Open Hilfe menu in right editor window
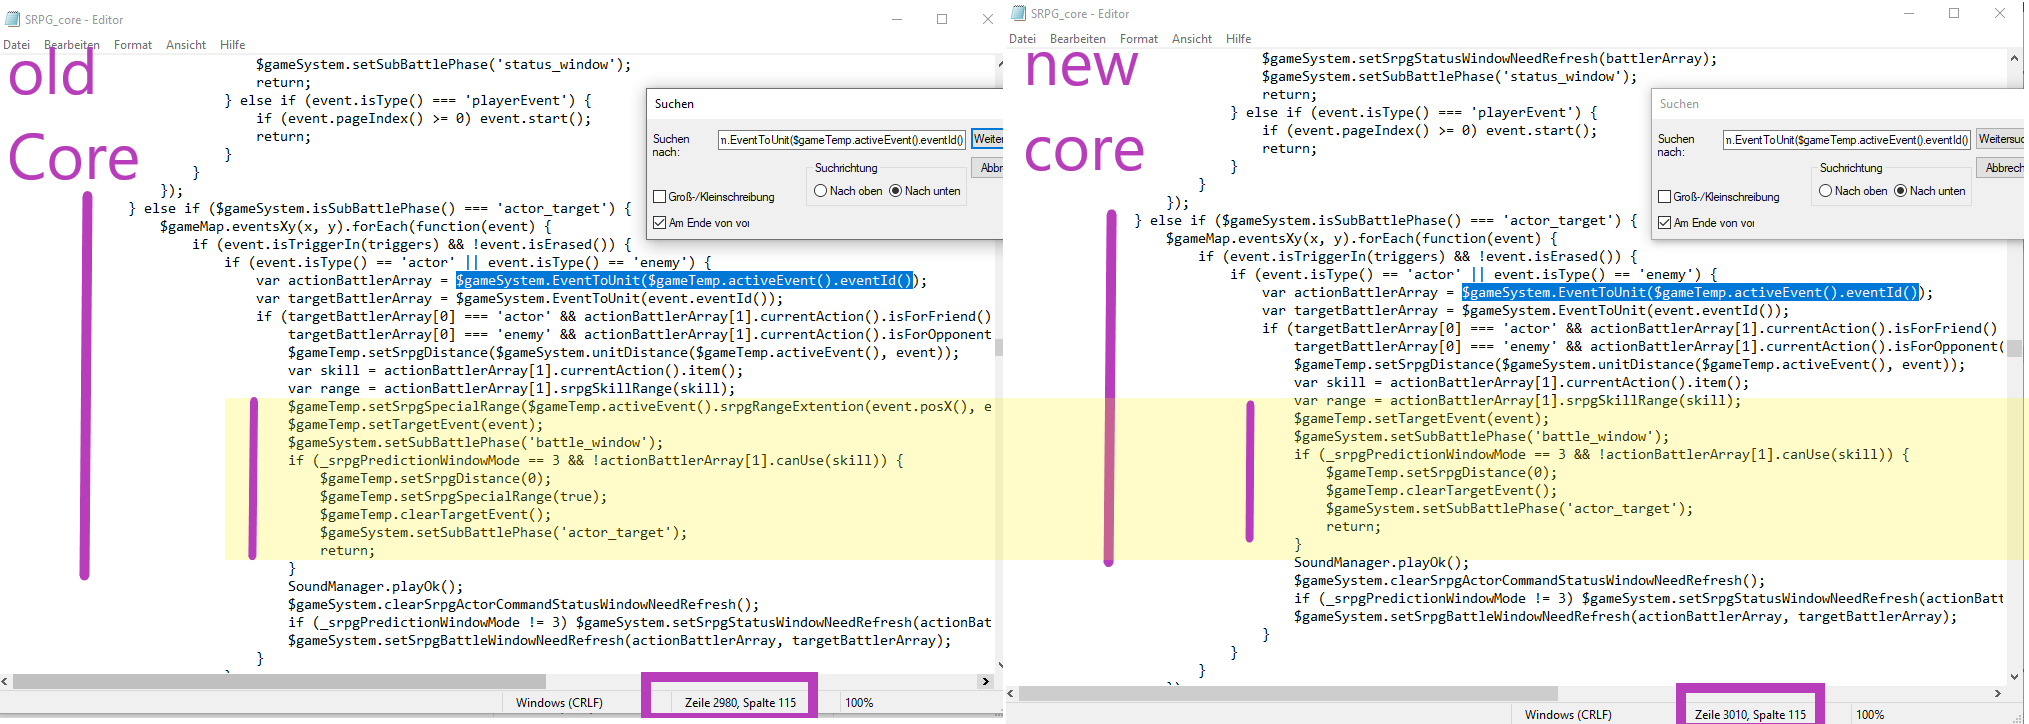 coord(1239,39)
